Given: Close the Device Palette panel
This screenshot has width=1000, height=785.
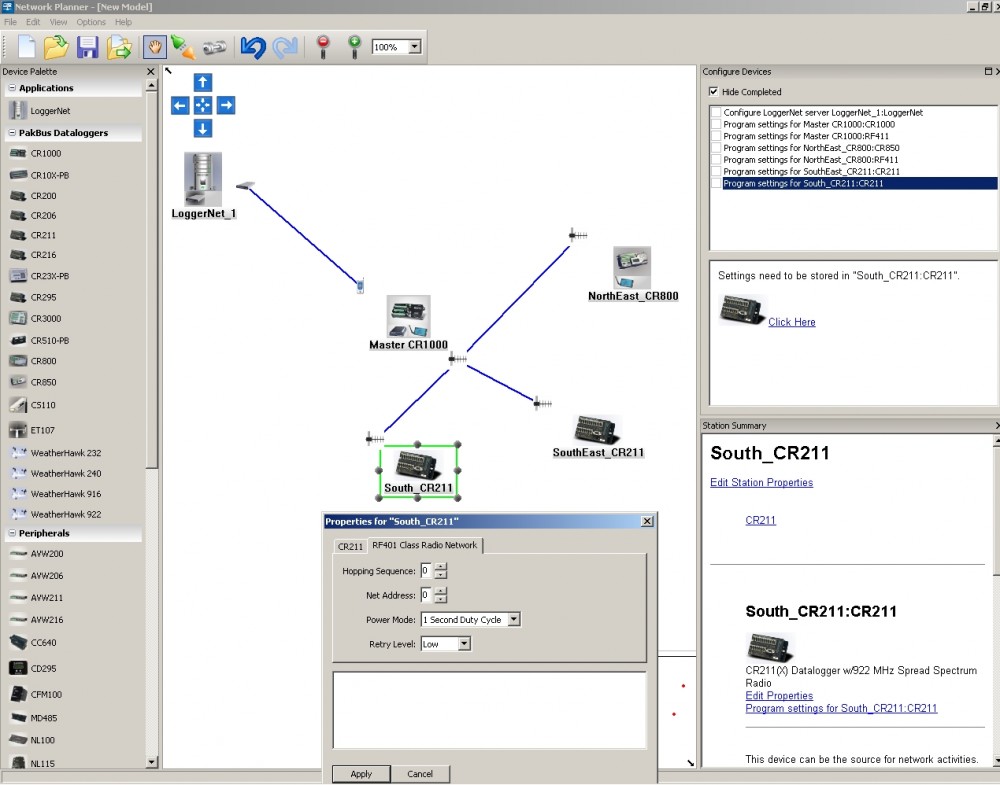Looking at the screenshot, I should pyautogui.click(x=151, y=71).
